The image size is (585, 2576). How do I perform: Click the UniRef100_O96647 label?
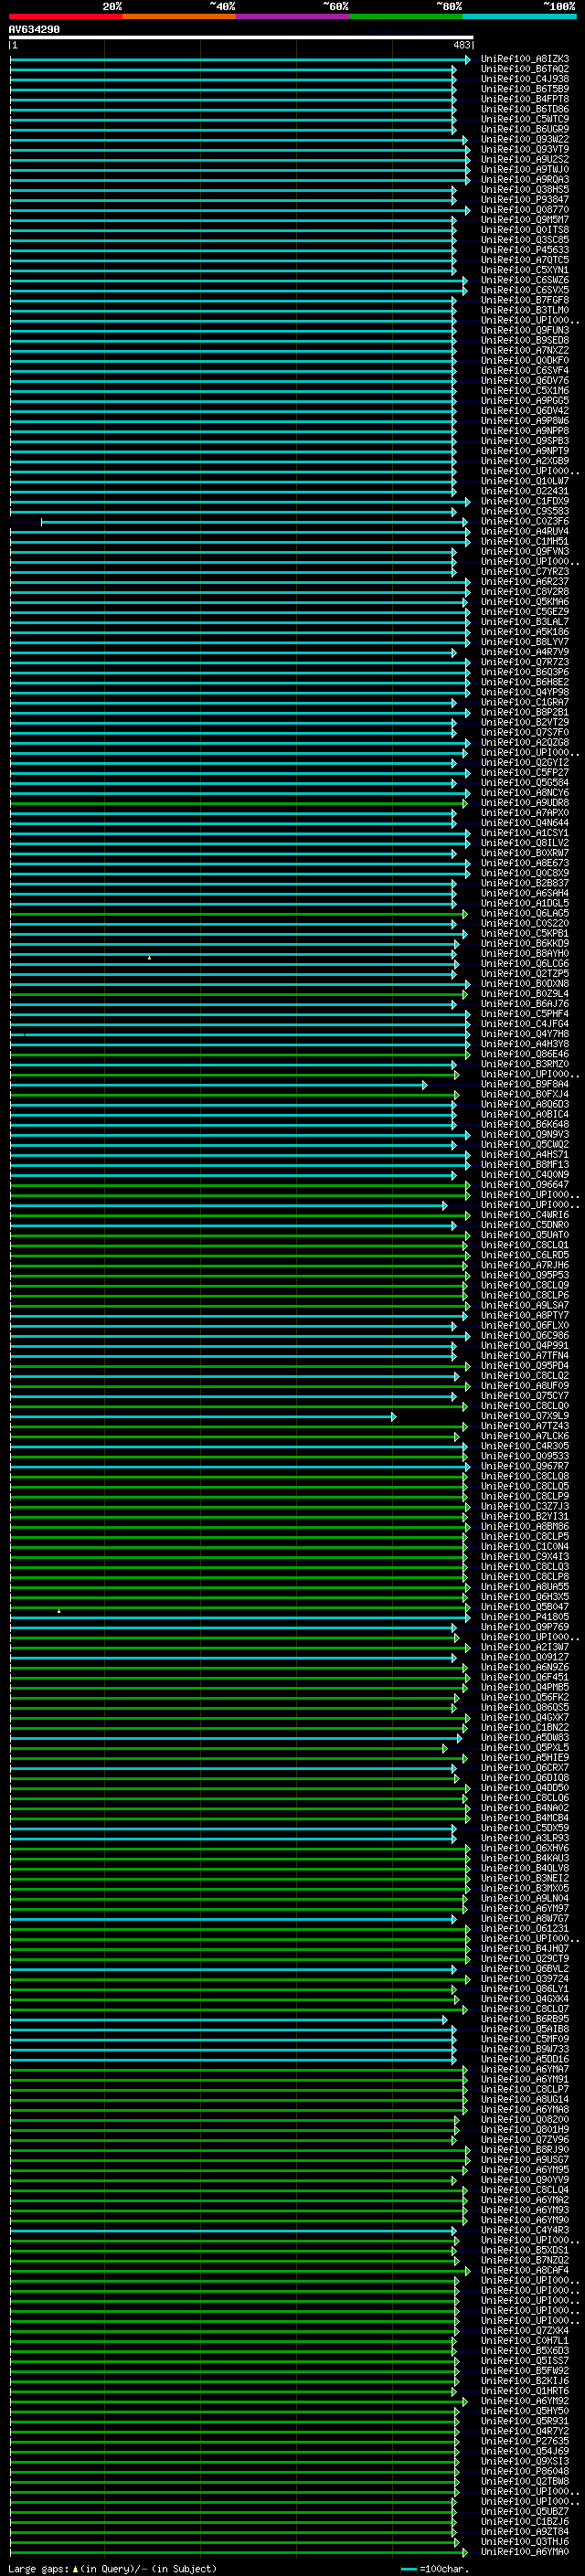click(x=525, y=1185)
